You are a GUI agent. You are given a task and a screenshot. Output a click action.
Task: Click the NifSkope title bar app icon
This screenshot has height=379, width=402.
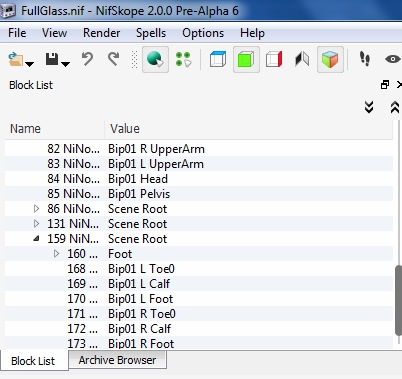pos(8,11)
